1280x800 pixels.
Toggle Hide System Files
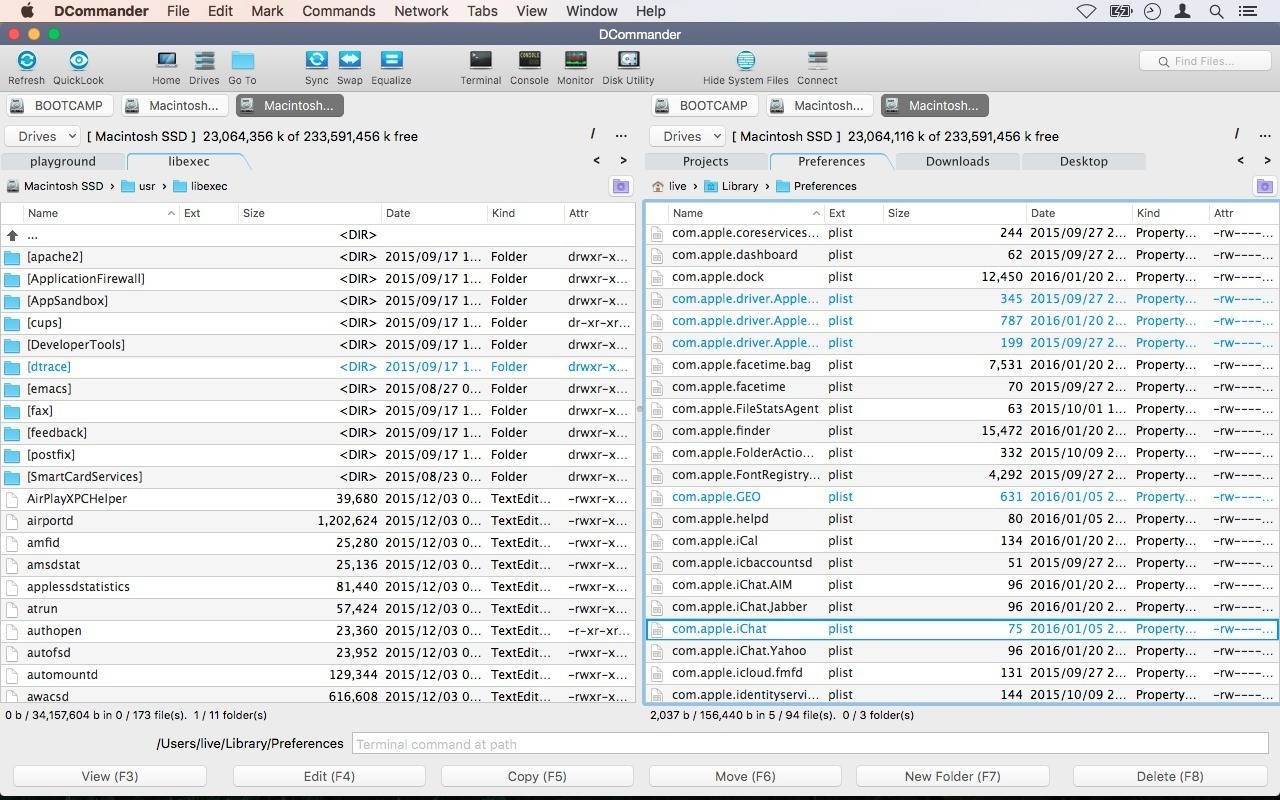(x=745, y=67)
